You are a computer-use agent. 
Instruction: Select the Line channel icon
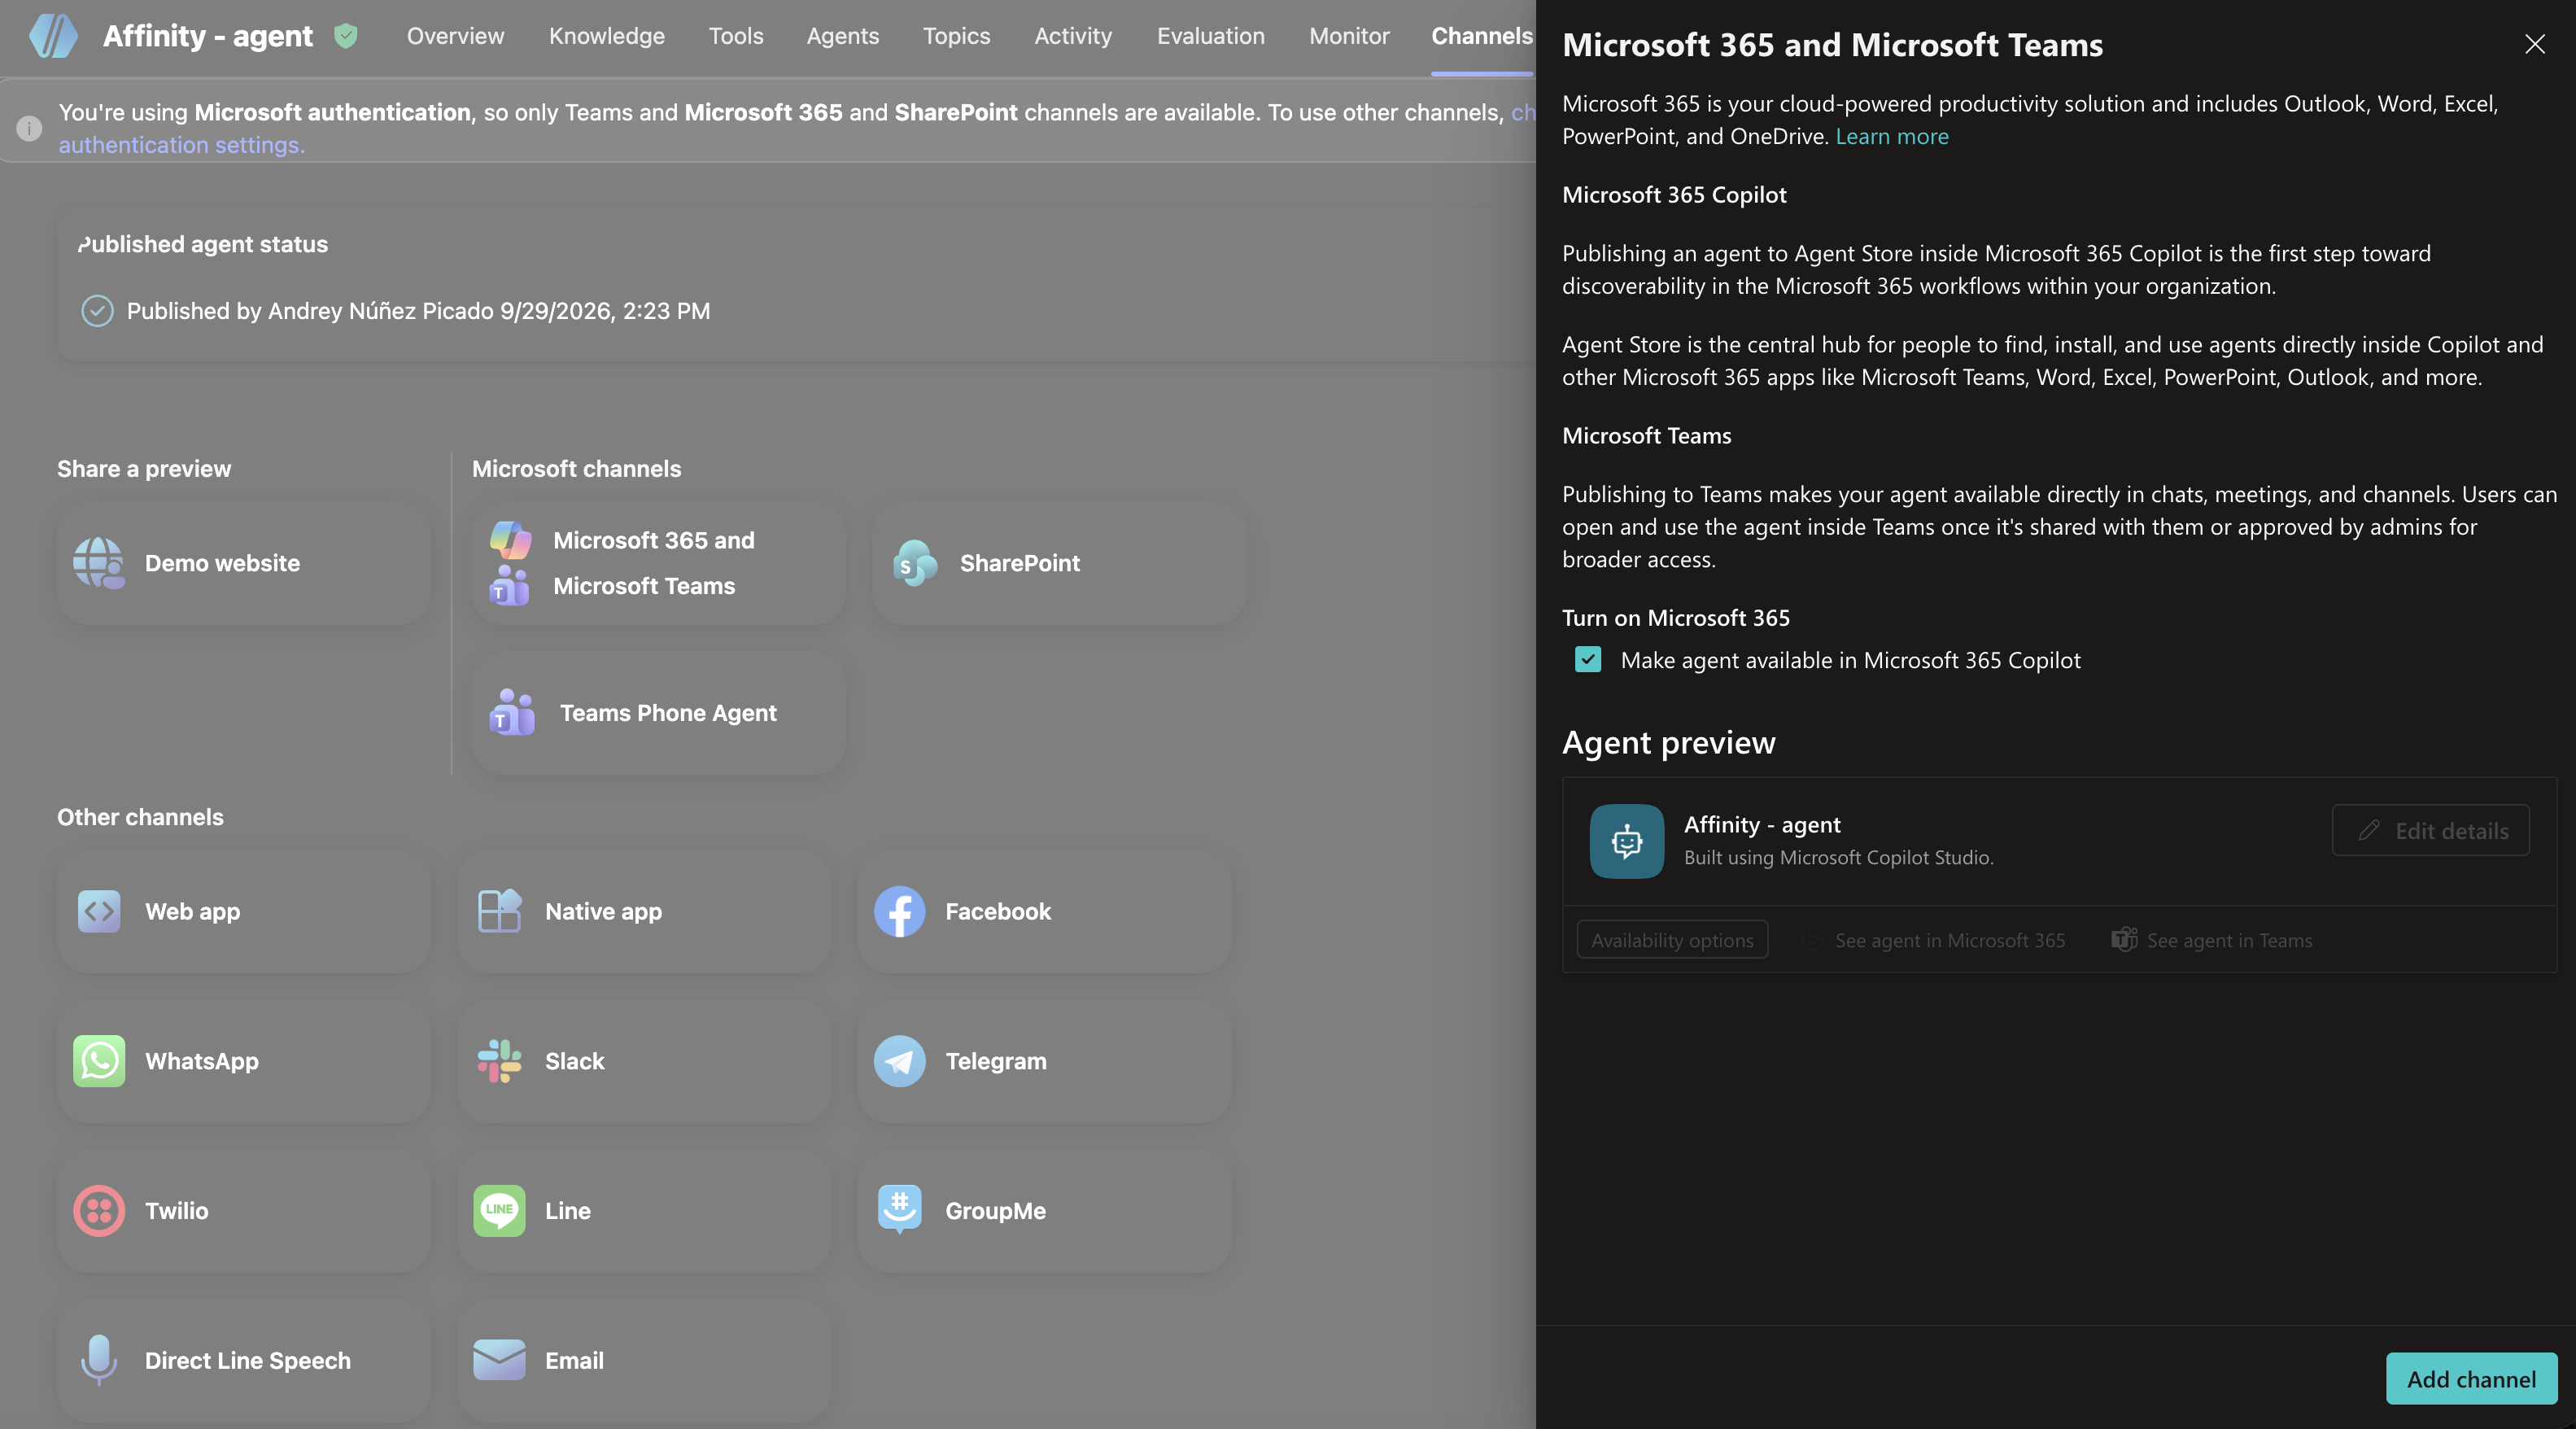[x=499, y=1211]
